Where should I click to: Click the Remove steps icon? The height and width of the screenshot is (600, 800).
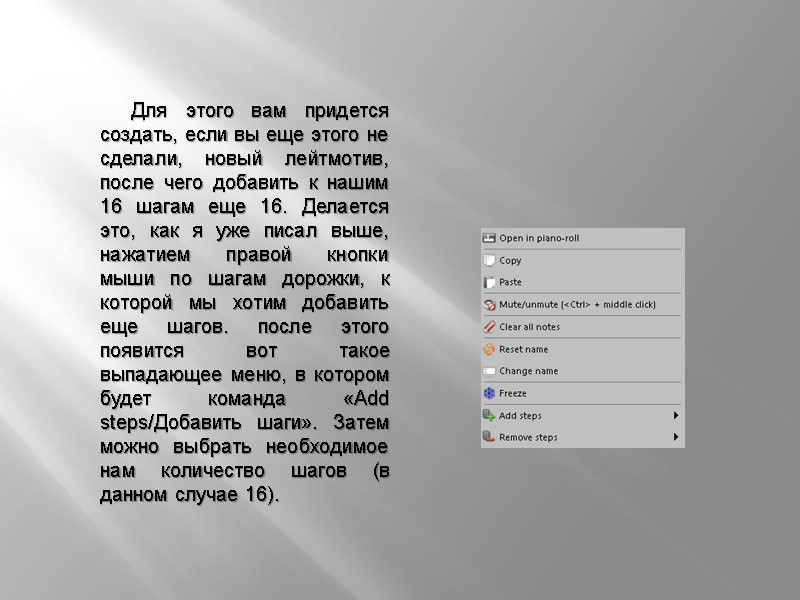489,437
